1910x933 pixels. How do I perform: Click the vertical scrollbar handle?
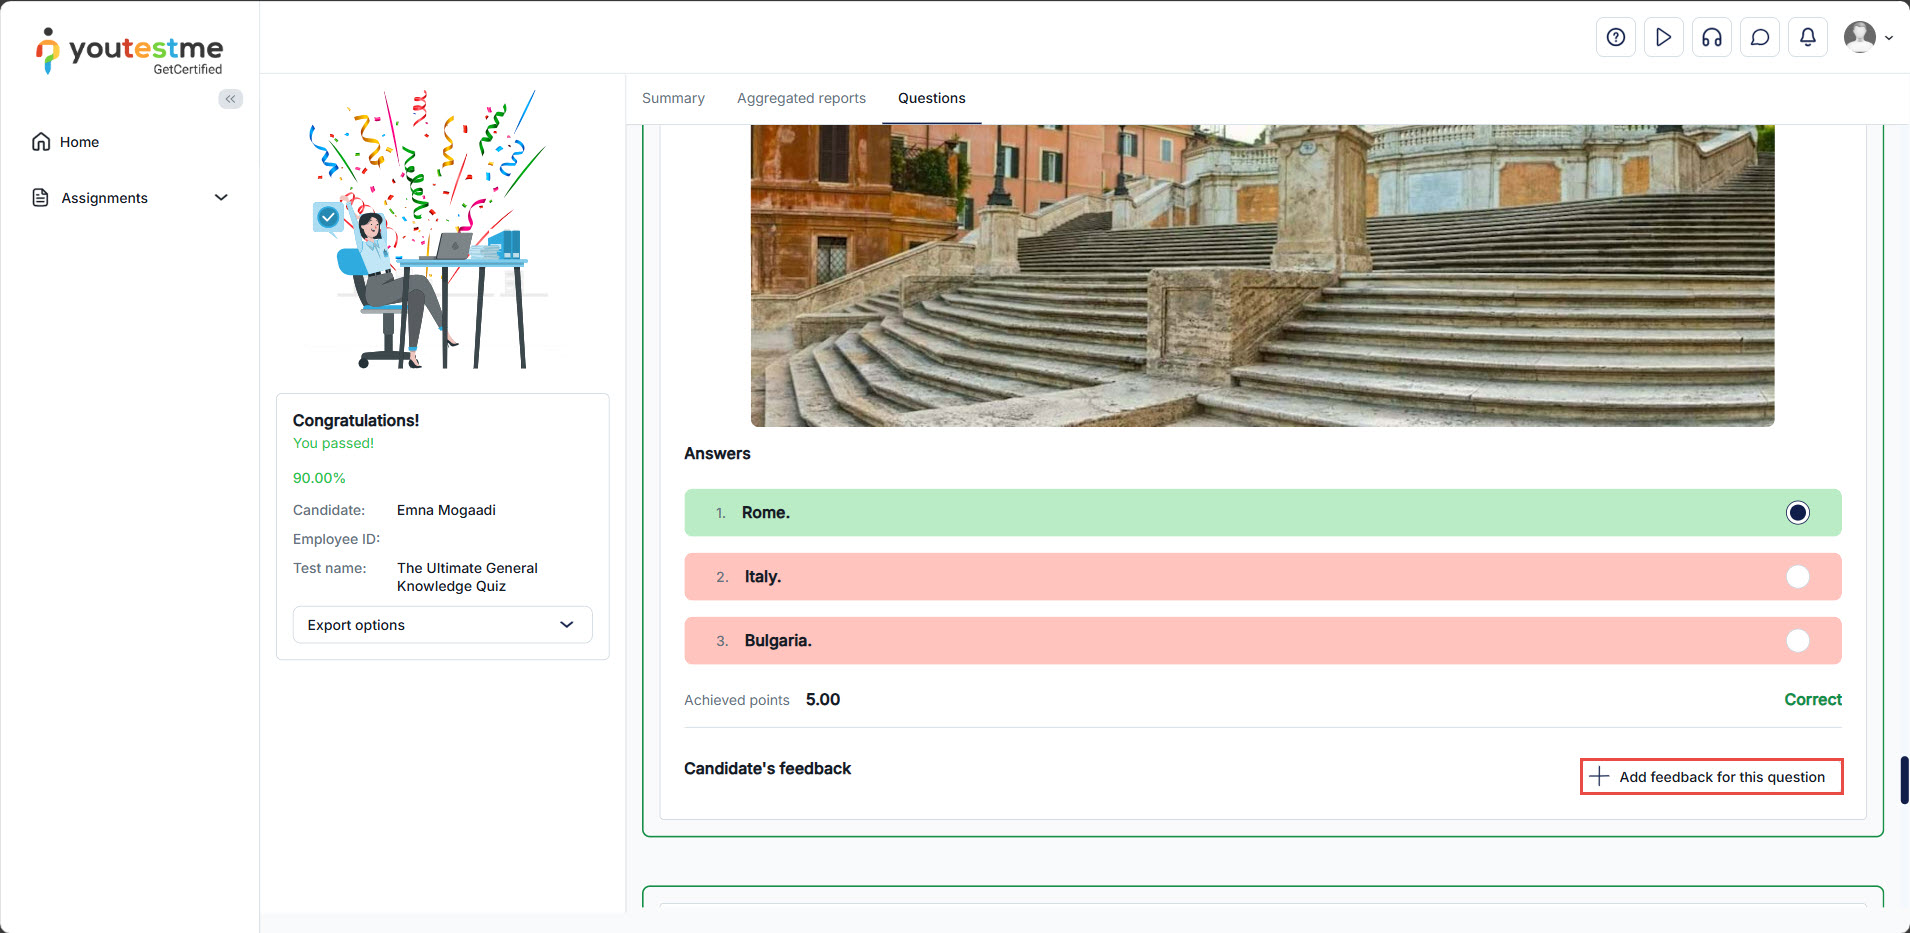(x=1904, y=780)
